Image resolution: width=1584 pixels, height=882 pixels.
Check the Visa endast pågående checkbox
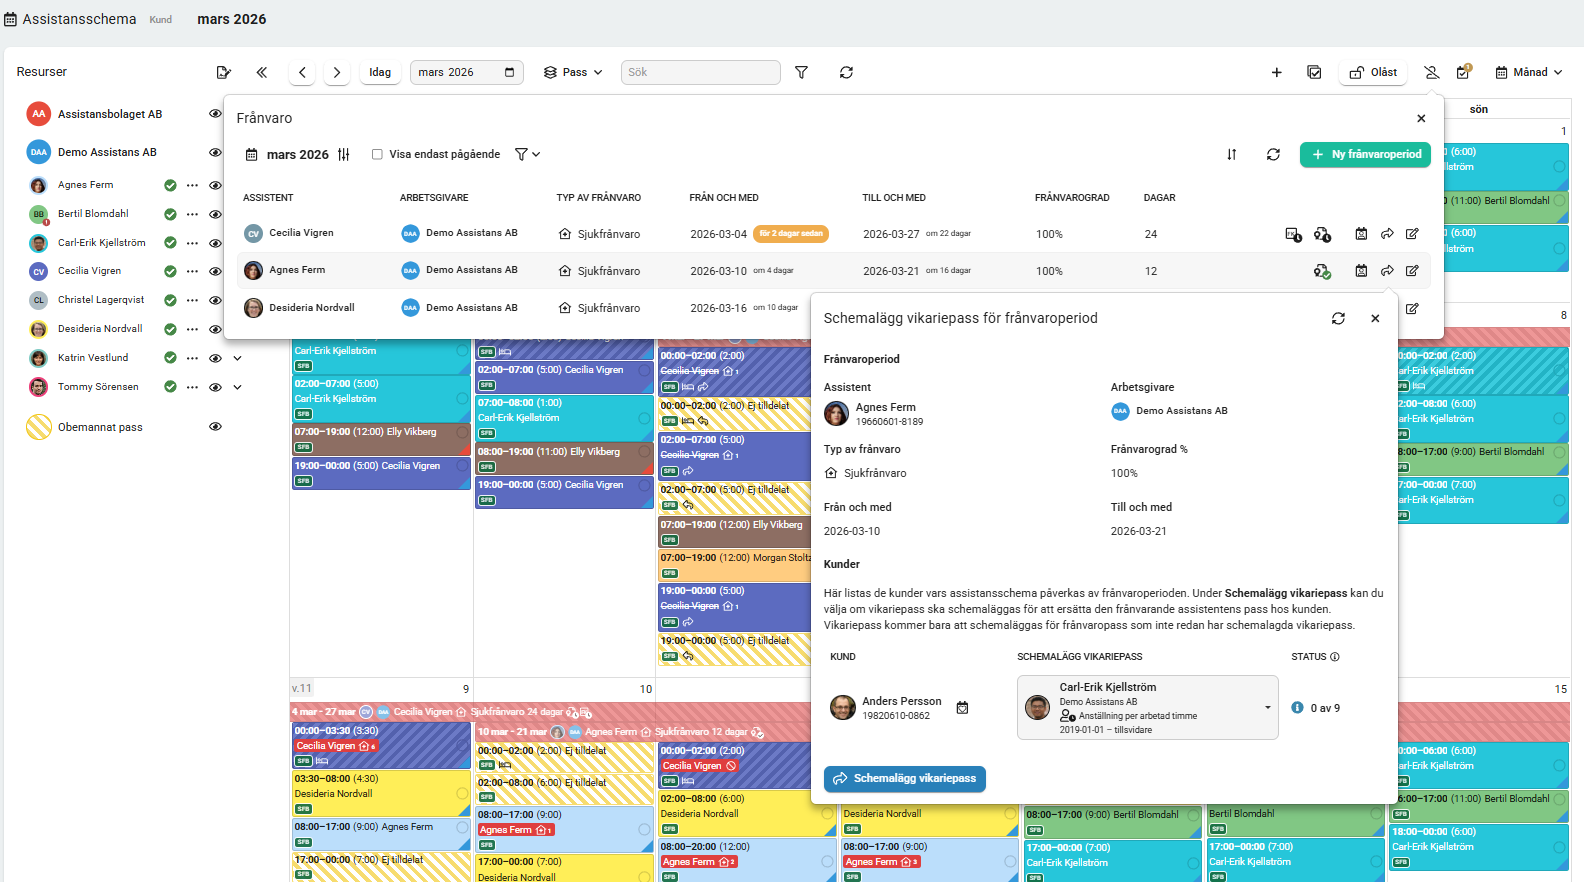click(377, 154)
